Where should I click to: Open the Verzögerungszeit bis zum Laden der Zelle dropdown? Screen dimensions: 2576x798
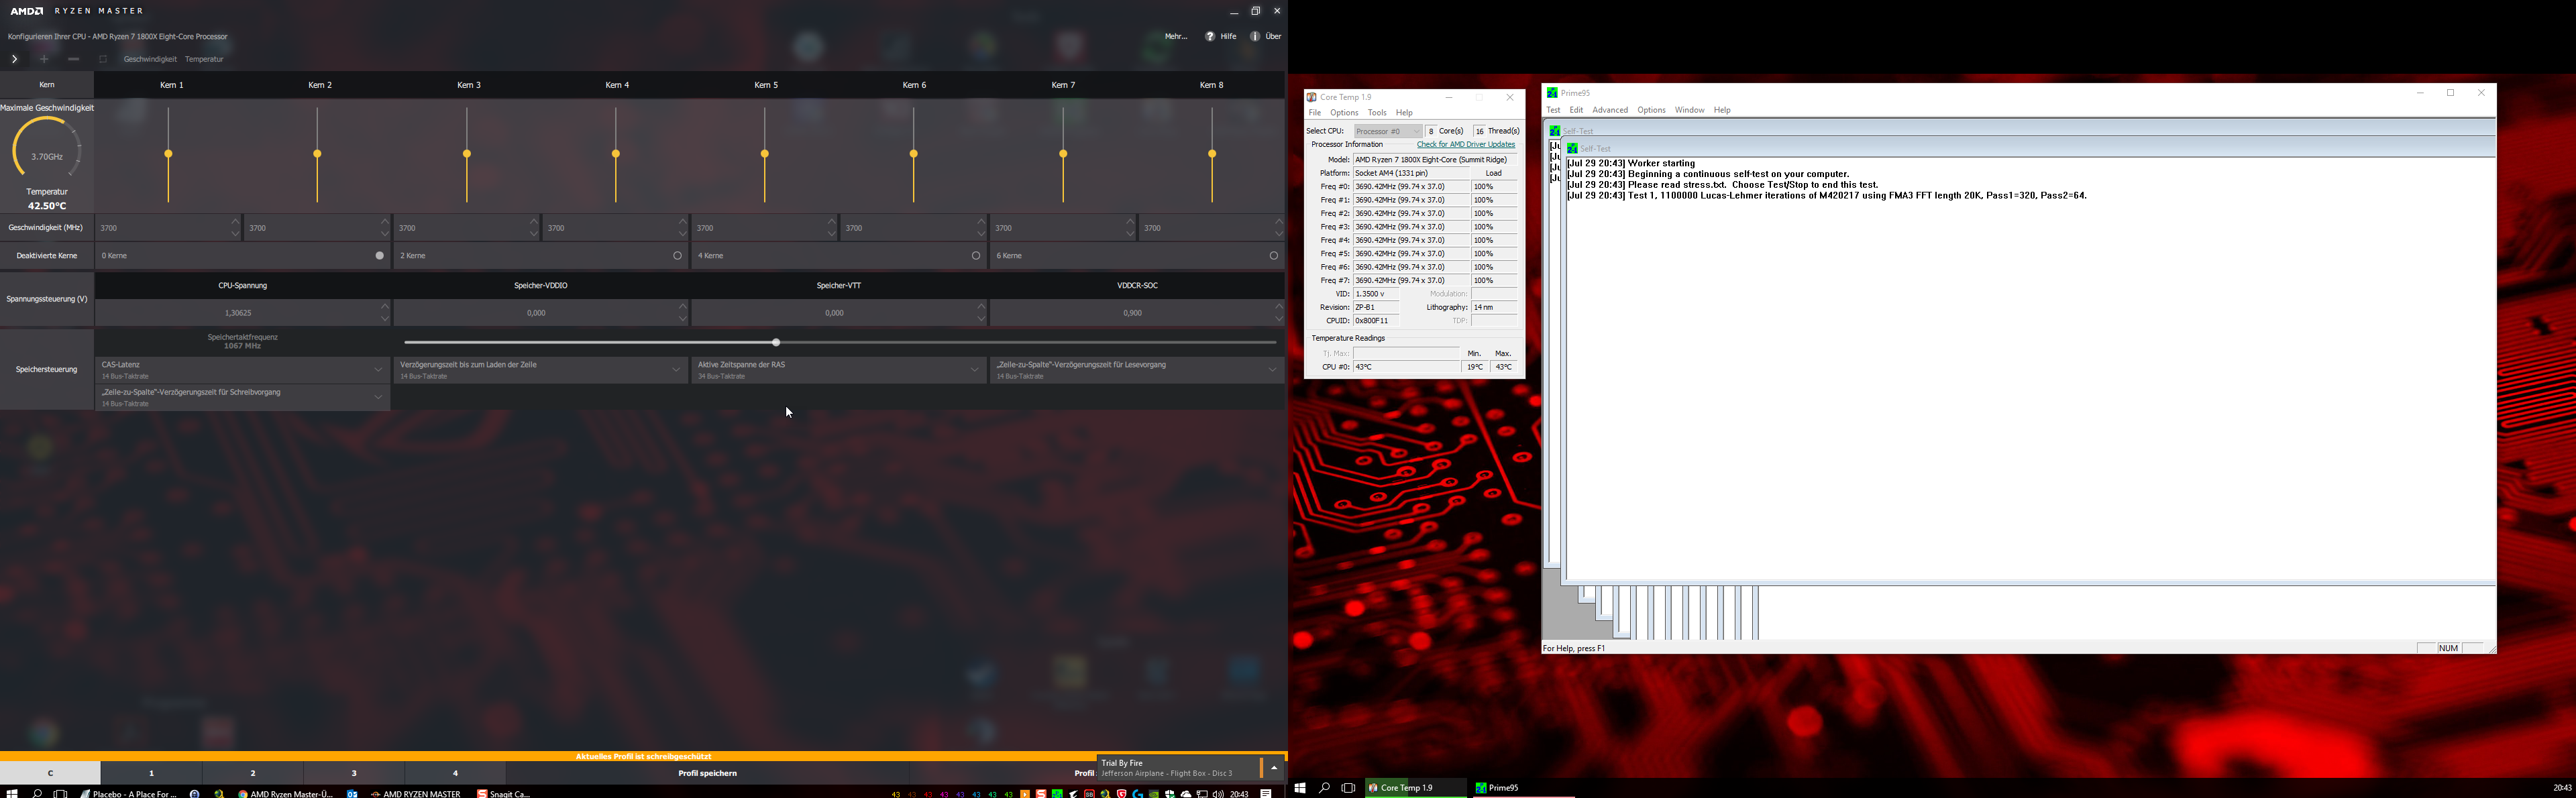point(541,370)
